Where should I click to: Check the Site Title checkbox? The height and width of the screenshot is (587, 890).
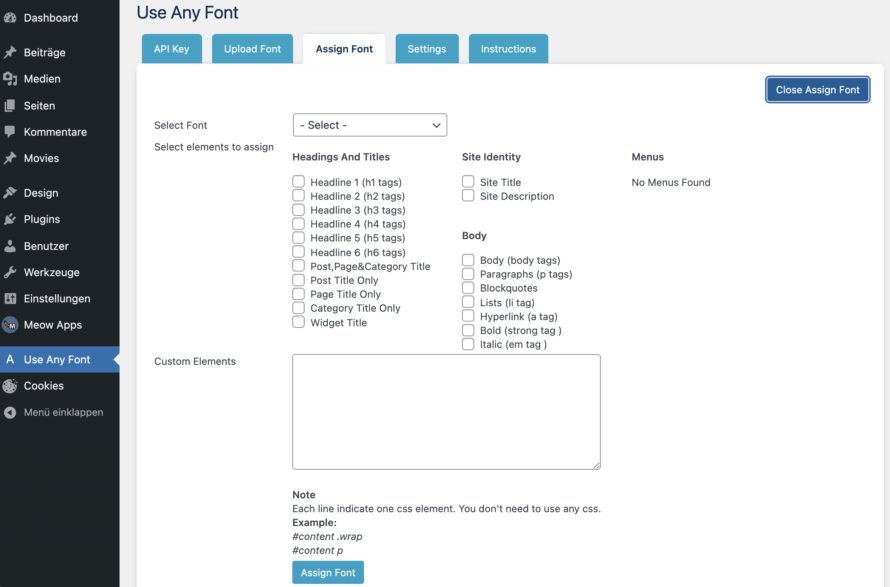[468, 182]
